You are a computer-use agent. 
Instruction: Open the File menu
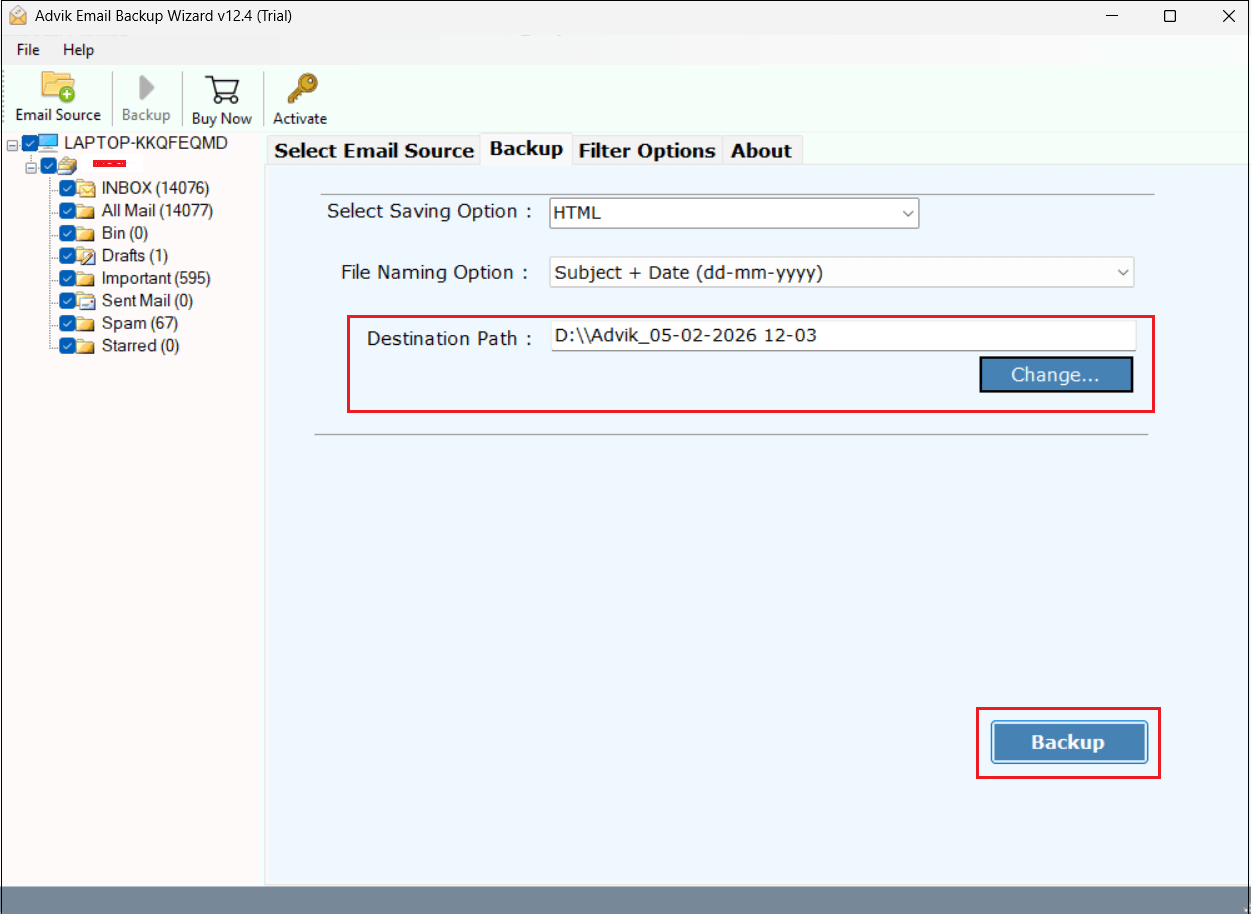(26, 49)
